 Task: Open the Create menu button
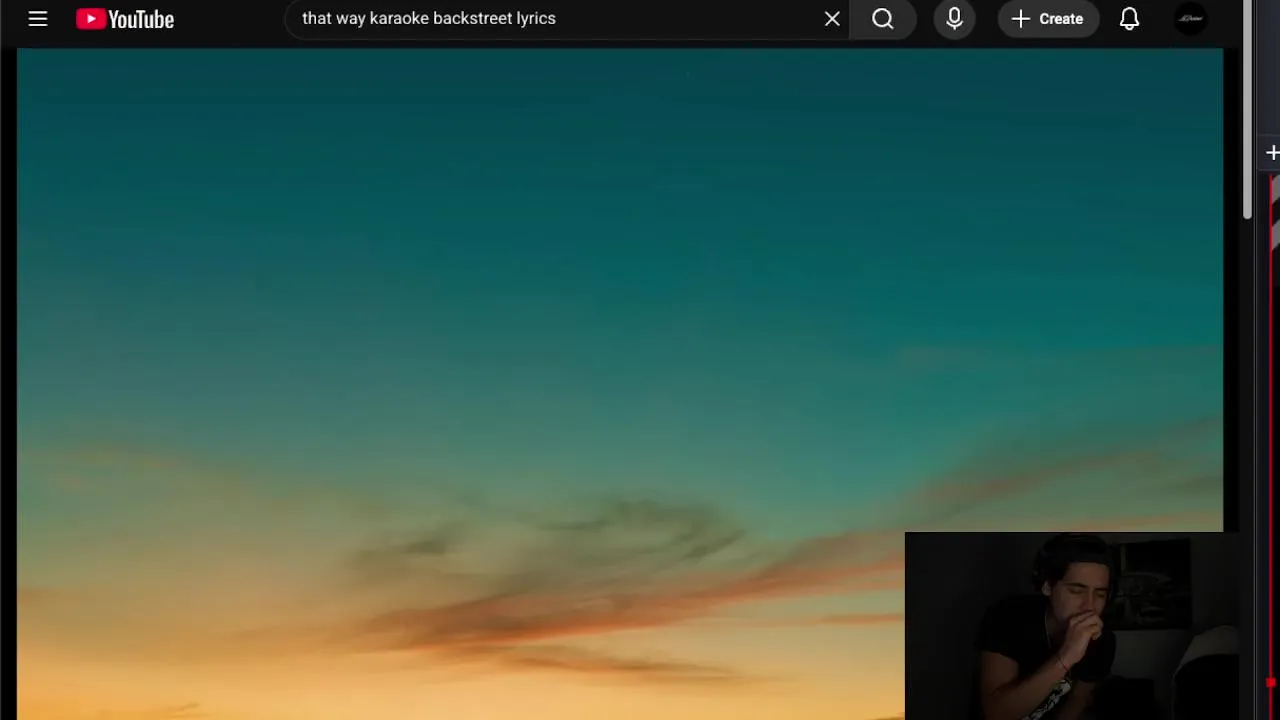pos(1048,19)
